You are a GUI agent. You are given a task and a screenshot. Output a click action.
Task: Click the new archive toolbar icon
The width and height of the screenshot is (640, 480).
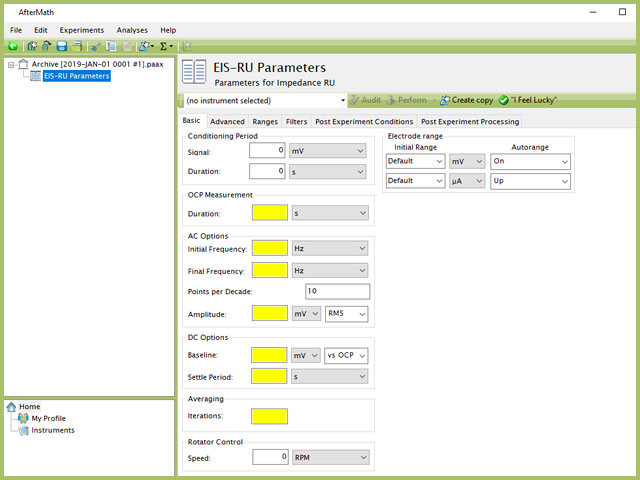(32, 46)
